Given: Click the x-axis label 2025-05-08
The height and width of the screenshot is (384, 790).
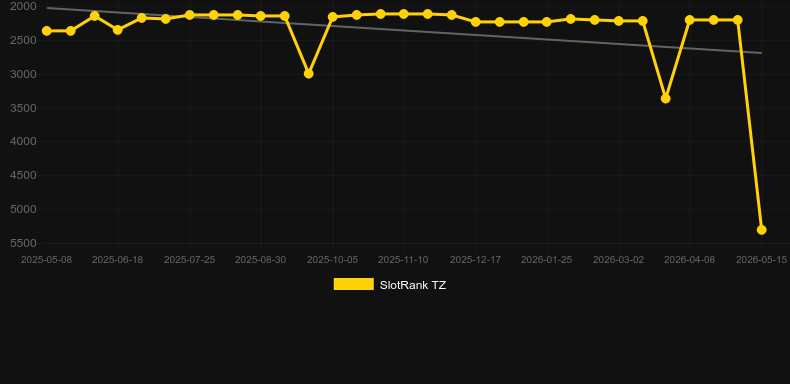Looking at the screenshot, I should (x=46, y=260).
